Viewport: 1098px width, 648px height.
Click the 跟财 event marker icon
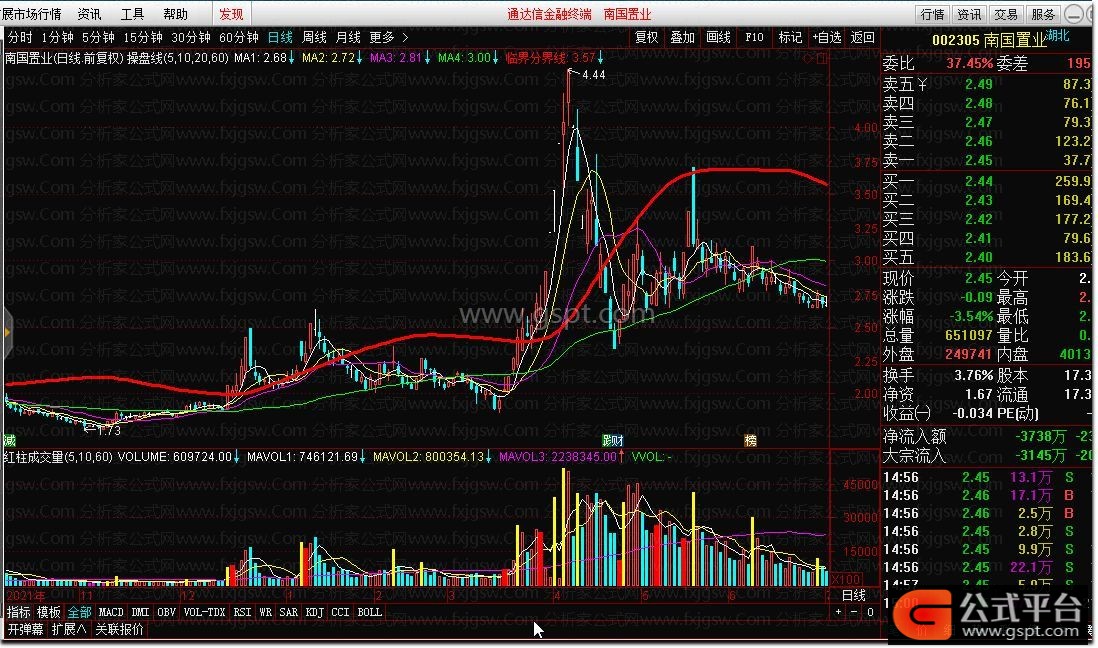coord(613,440)
